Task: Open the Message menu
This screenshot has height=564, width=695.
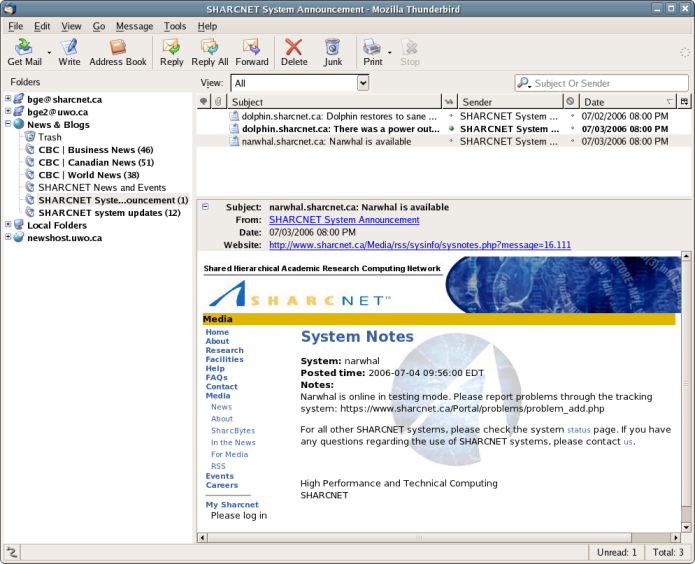Action: point(134,26)
